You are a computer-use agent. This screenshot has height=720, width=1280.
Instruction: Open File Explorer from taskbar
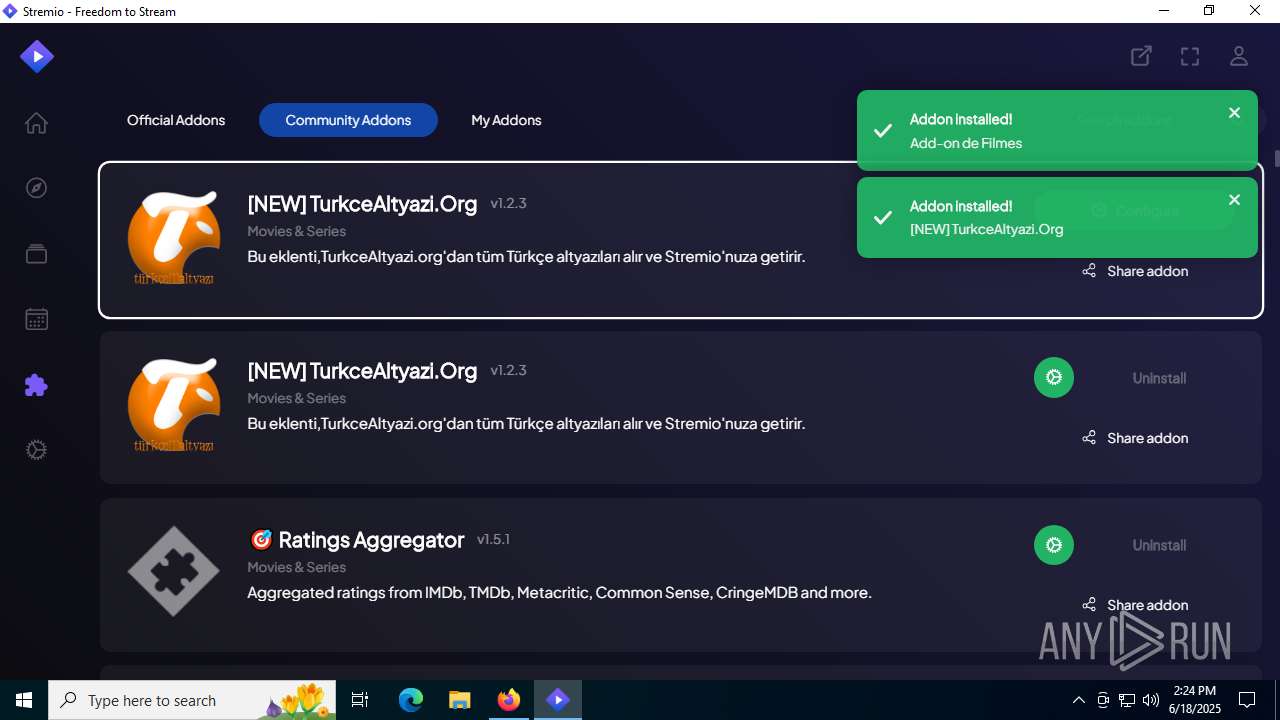(459, 700)
